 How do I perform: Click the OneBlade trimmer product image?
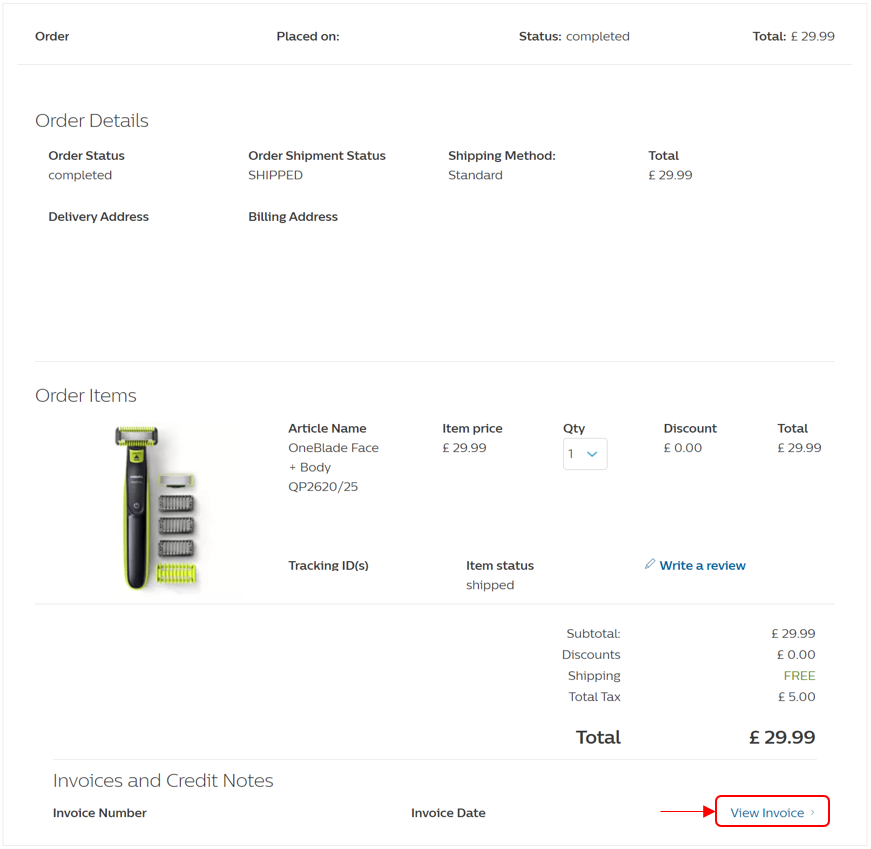[157, 507]
